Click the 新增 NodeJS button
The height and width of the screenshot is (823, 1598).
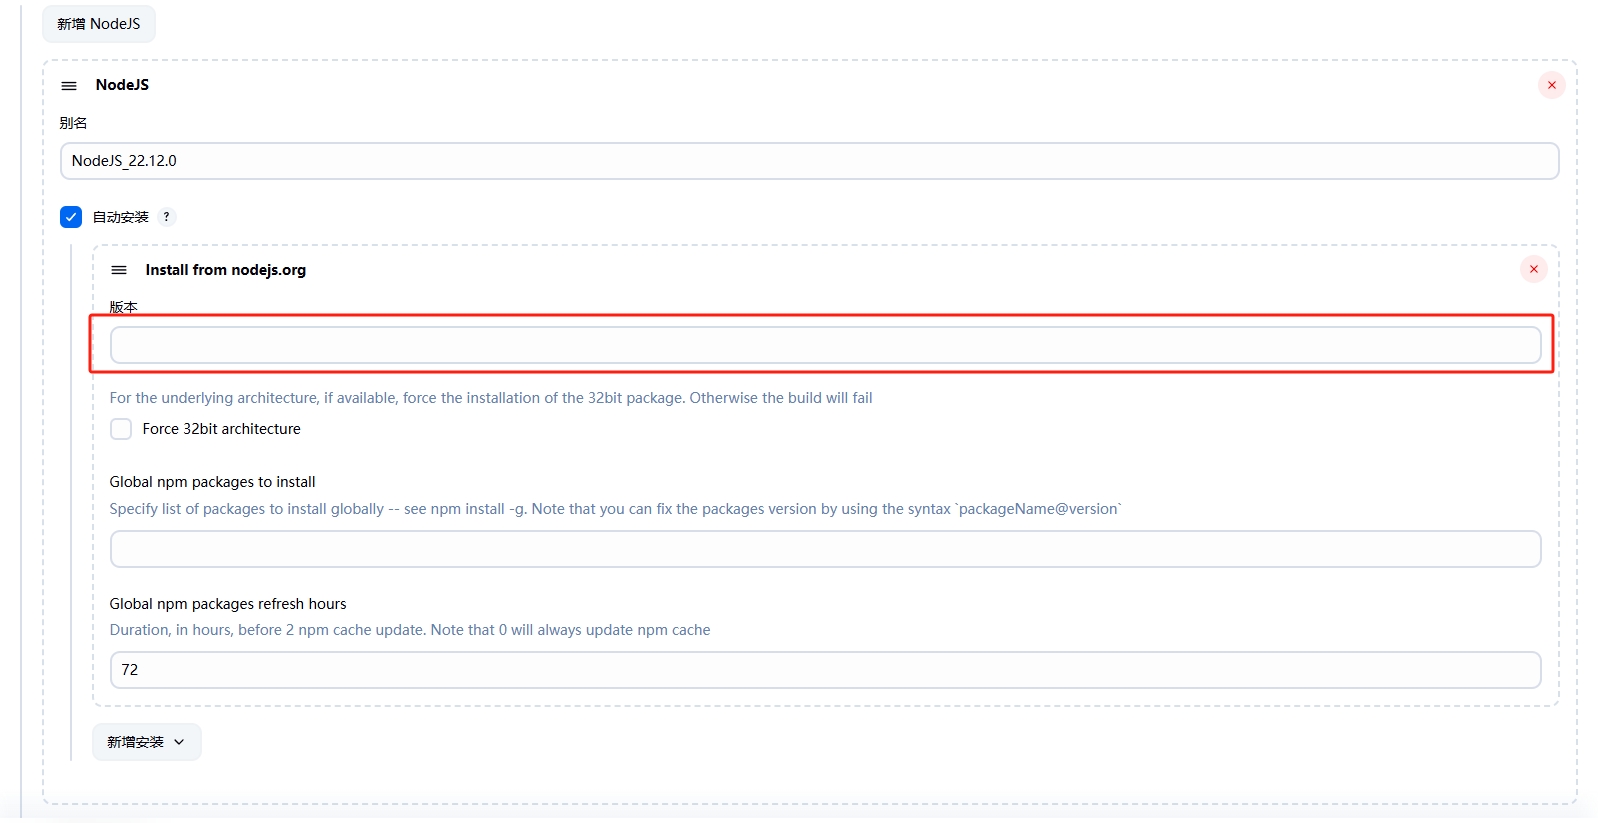coord(98,24)
